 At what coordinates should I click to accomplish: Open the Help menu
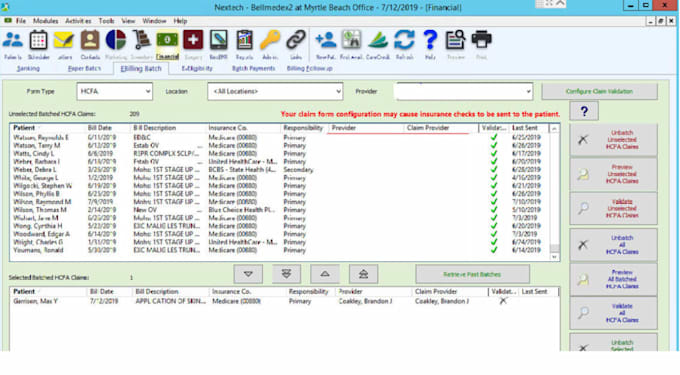[180, 21]
